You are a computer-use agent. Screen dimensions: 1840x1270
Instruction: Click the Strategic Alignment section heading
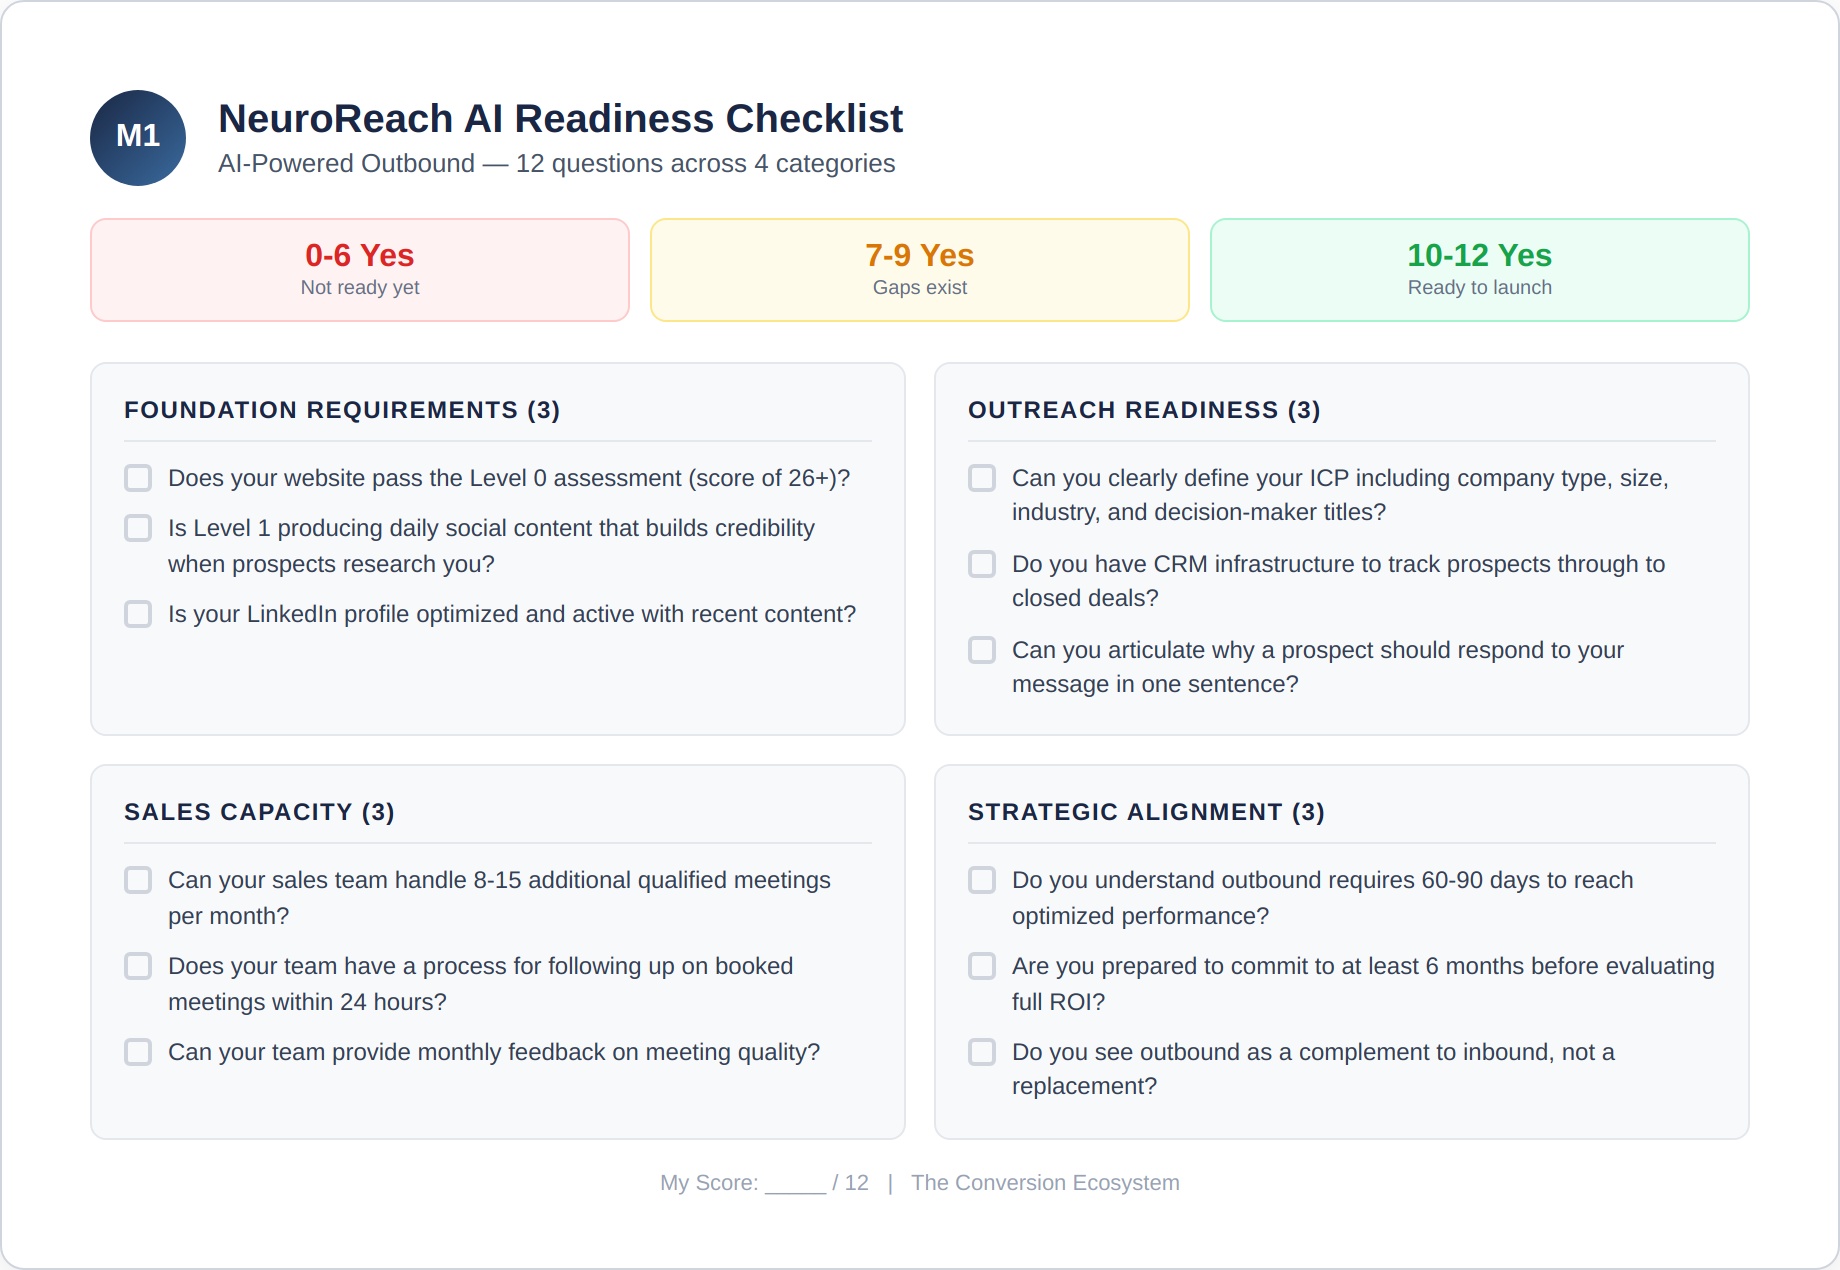(x=1146, y=812)
